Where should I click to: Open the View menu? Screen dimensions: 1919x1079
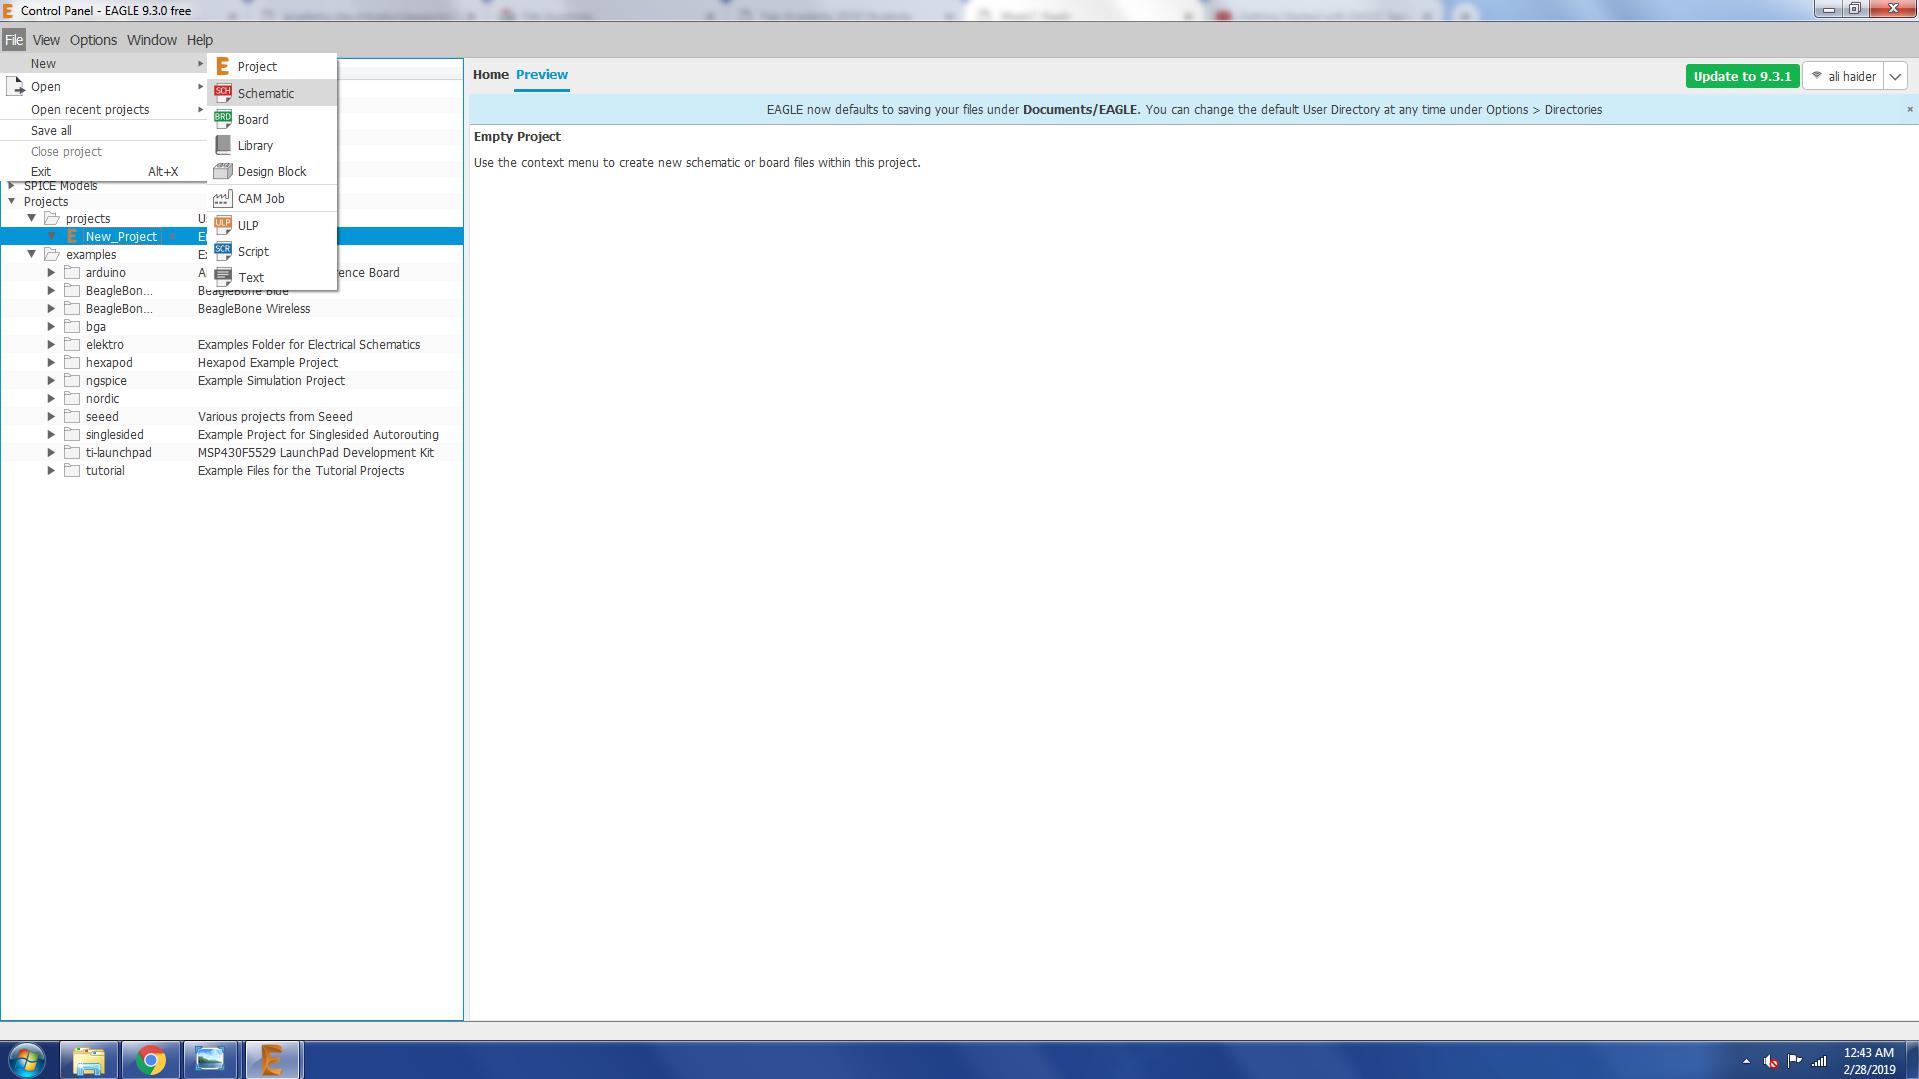click(46, 40)
